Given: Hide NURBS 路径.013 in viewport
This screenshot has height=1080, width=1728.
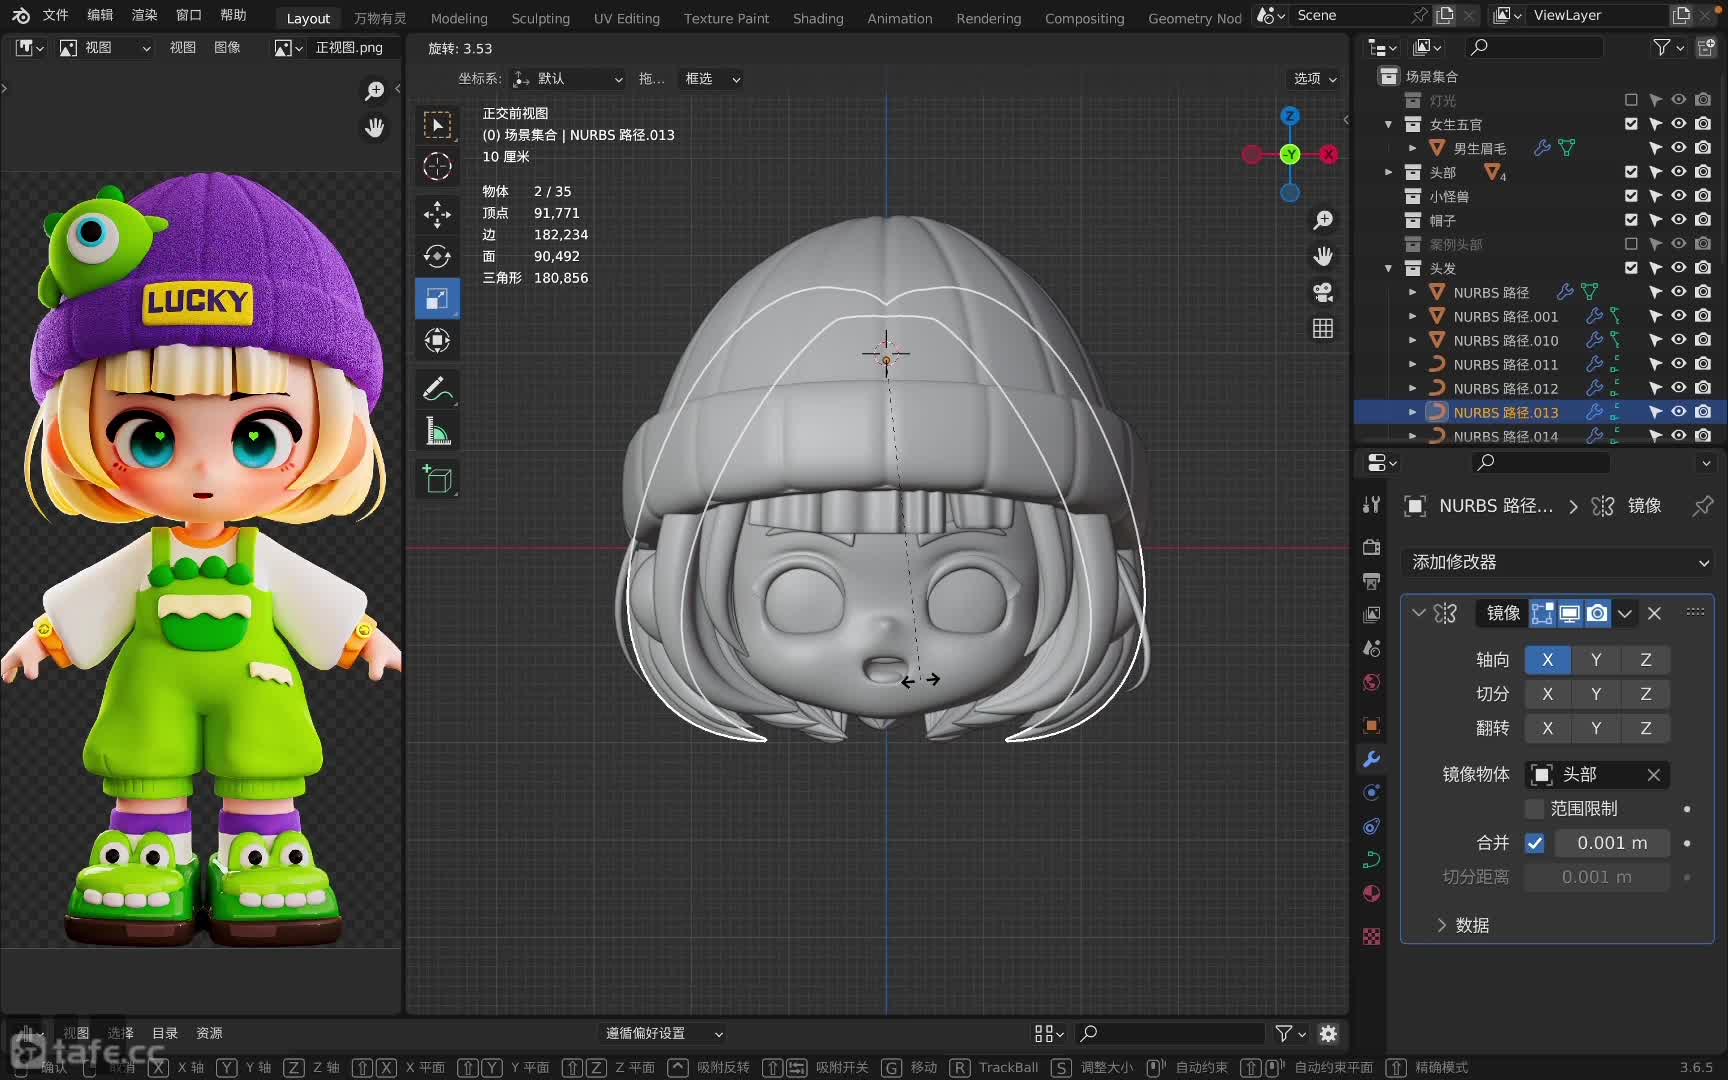Looking at the screenshot, I should click(x=1679, y=412).
